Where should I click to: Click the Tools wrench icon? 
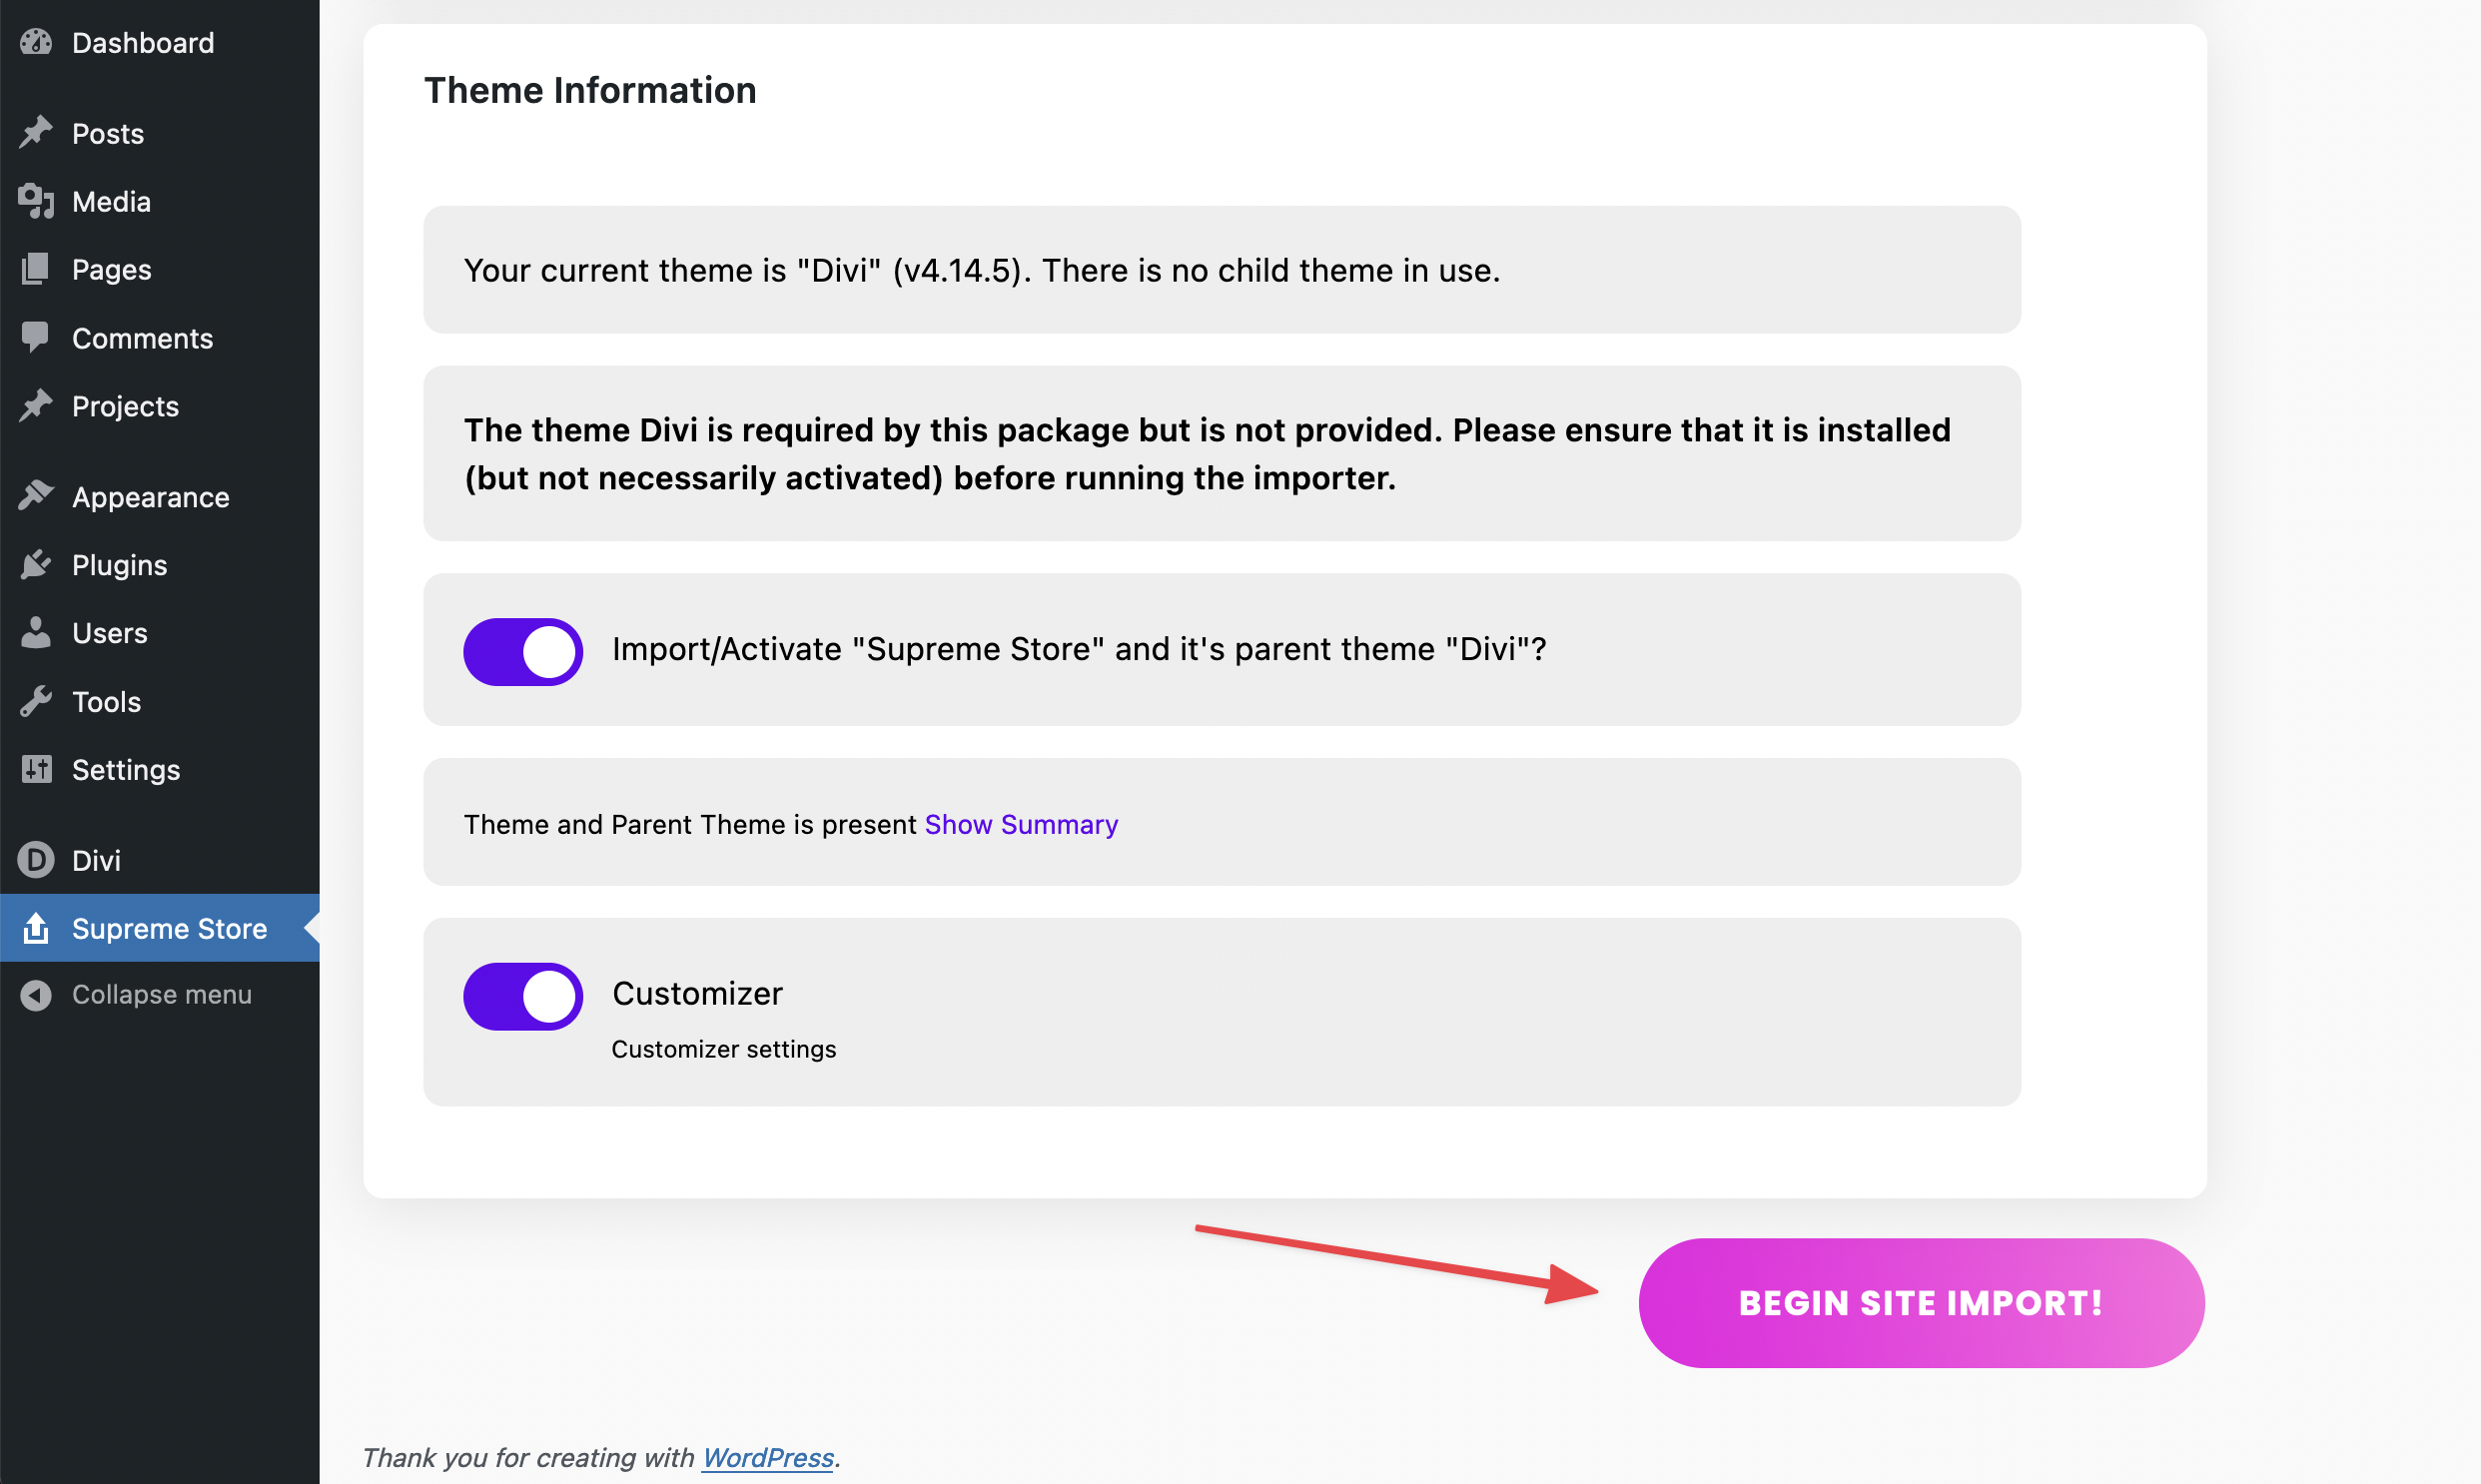pos(36,701)
